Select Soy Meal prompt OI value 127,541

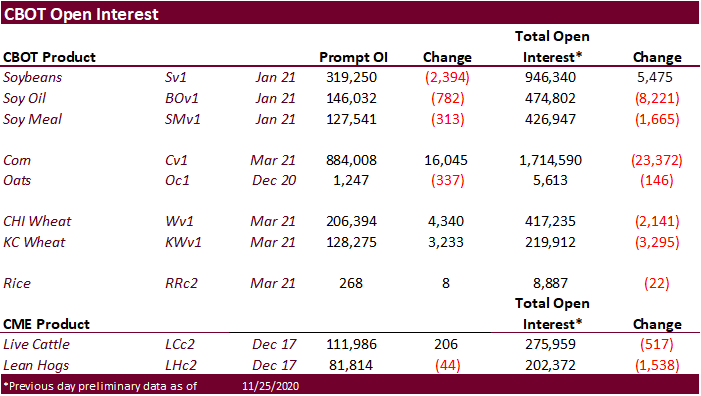(x=351, y=119)
